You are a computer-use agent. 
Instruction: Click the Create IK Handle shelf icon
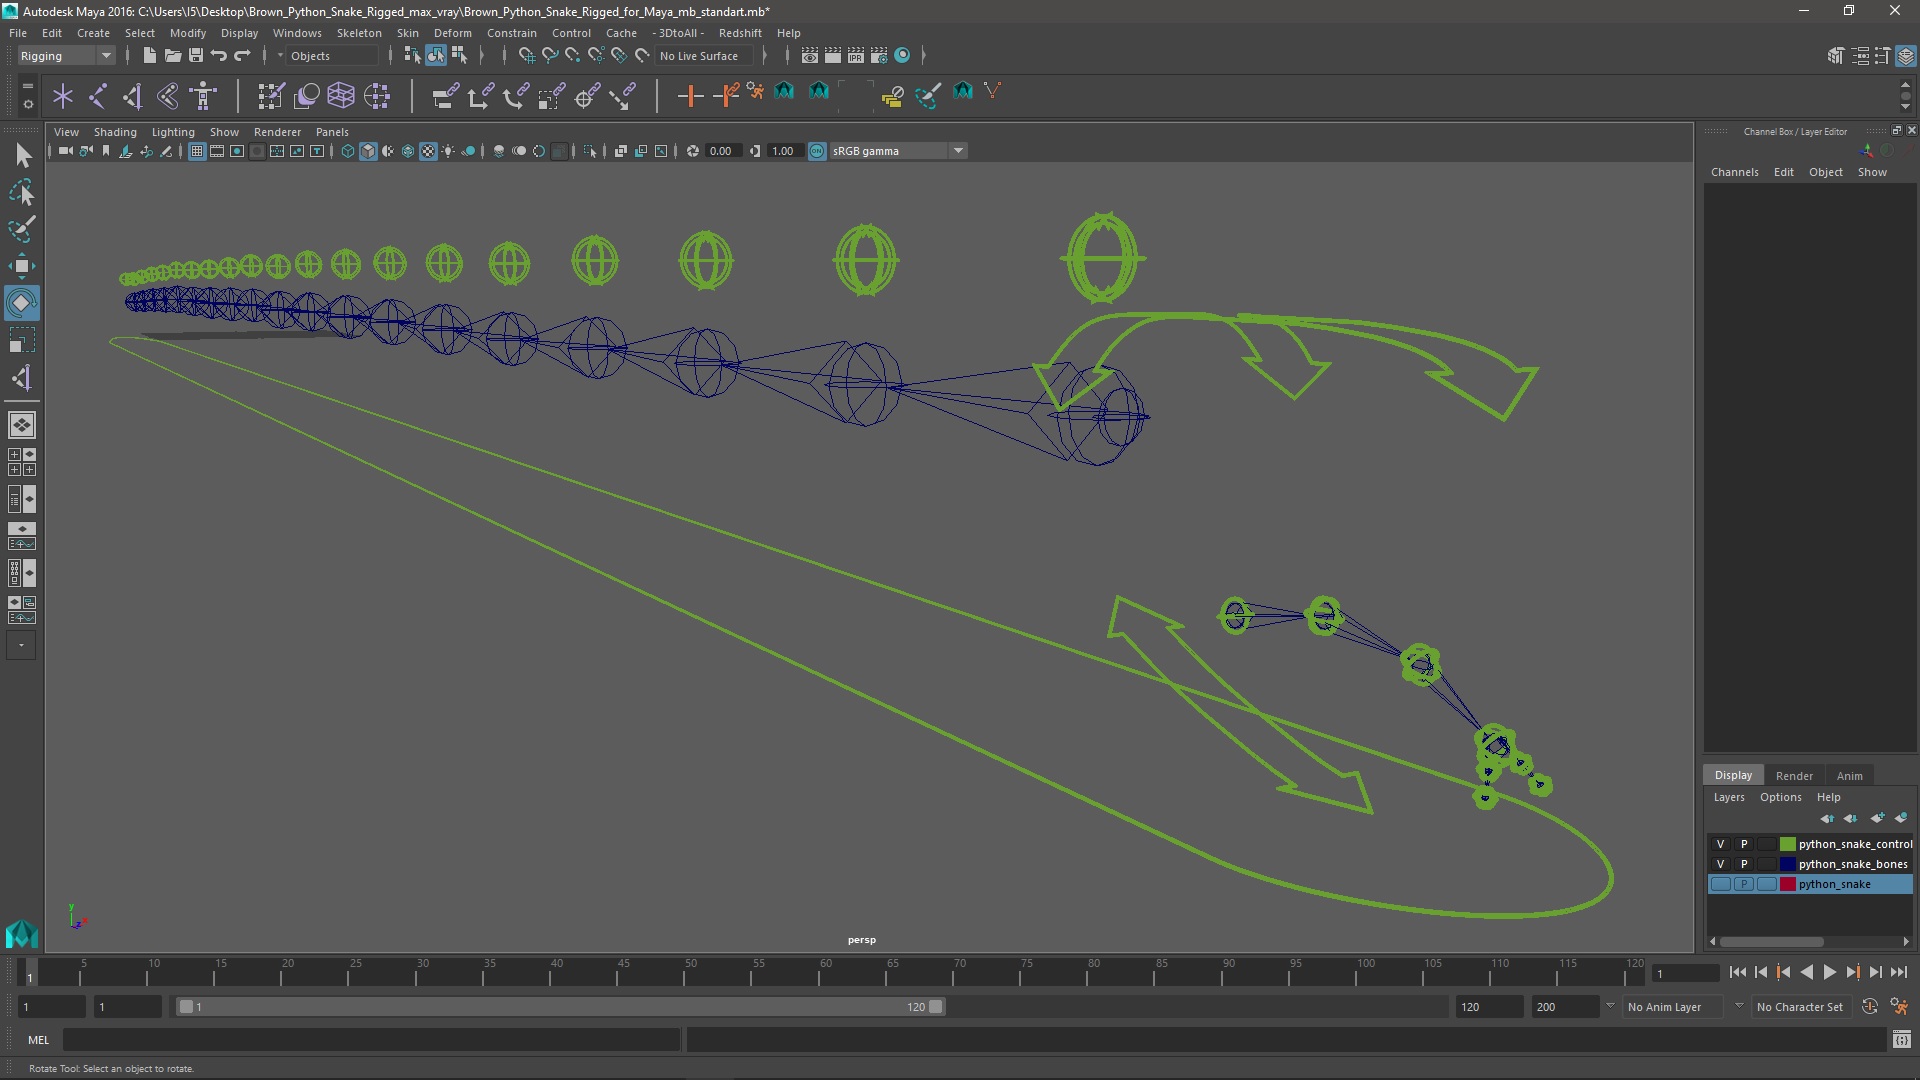pyautogui.click(x=133, y=96)
